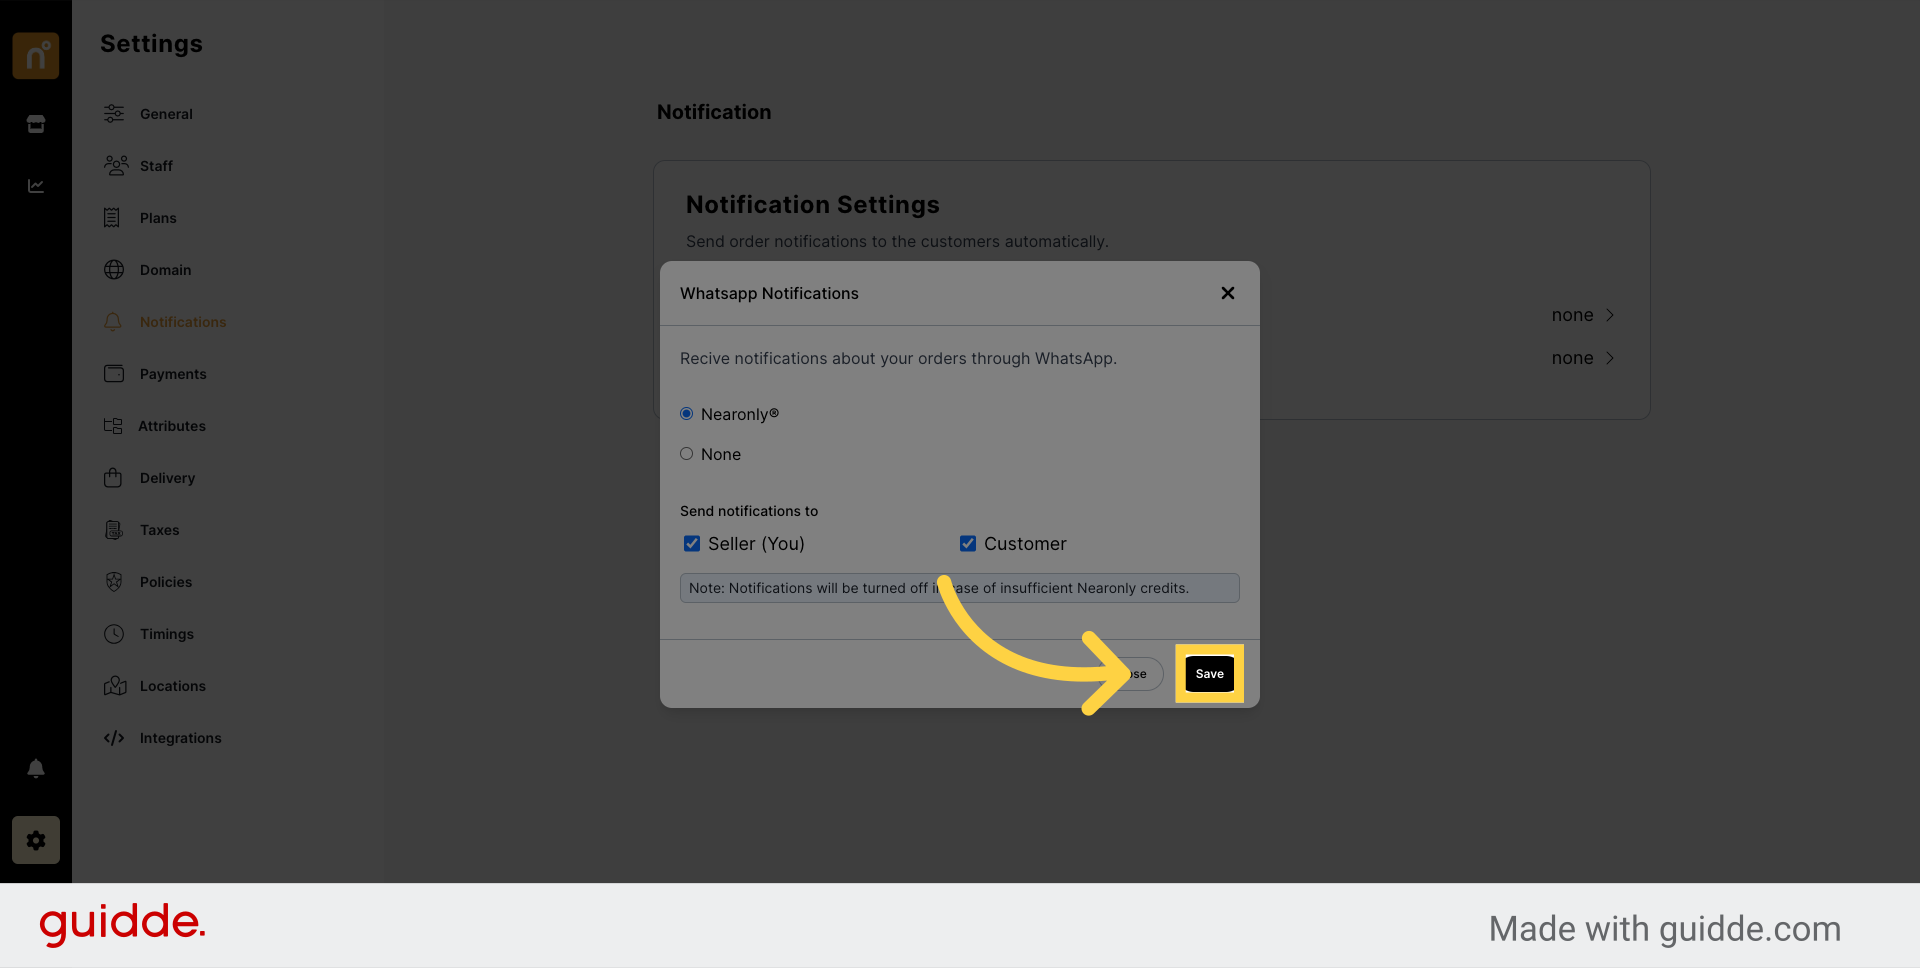Expand the second none notification row chevron
This screenshot has width=1920, height=968.
(1610, 358)
